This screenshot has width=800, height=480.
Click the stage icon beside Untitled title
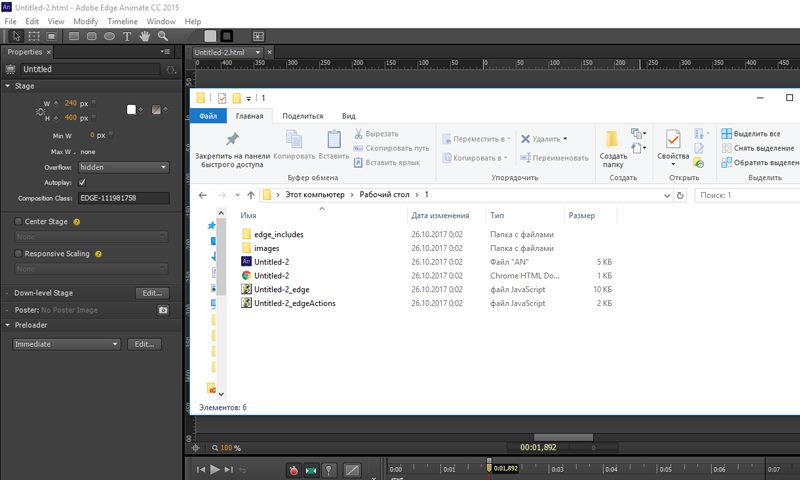click(x=10, y=69)
